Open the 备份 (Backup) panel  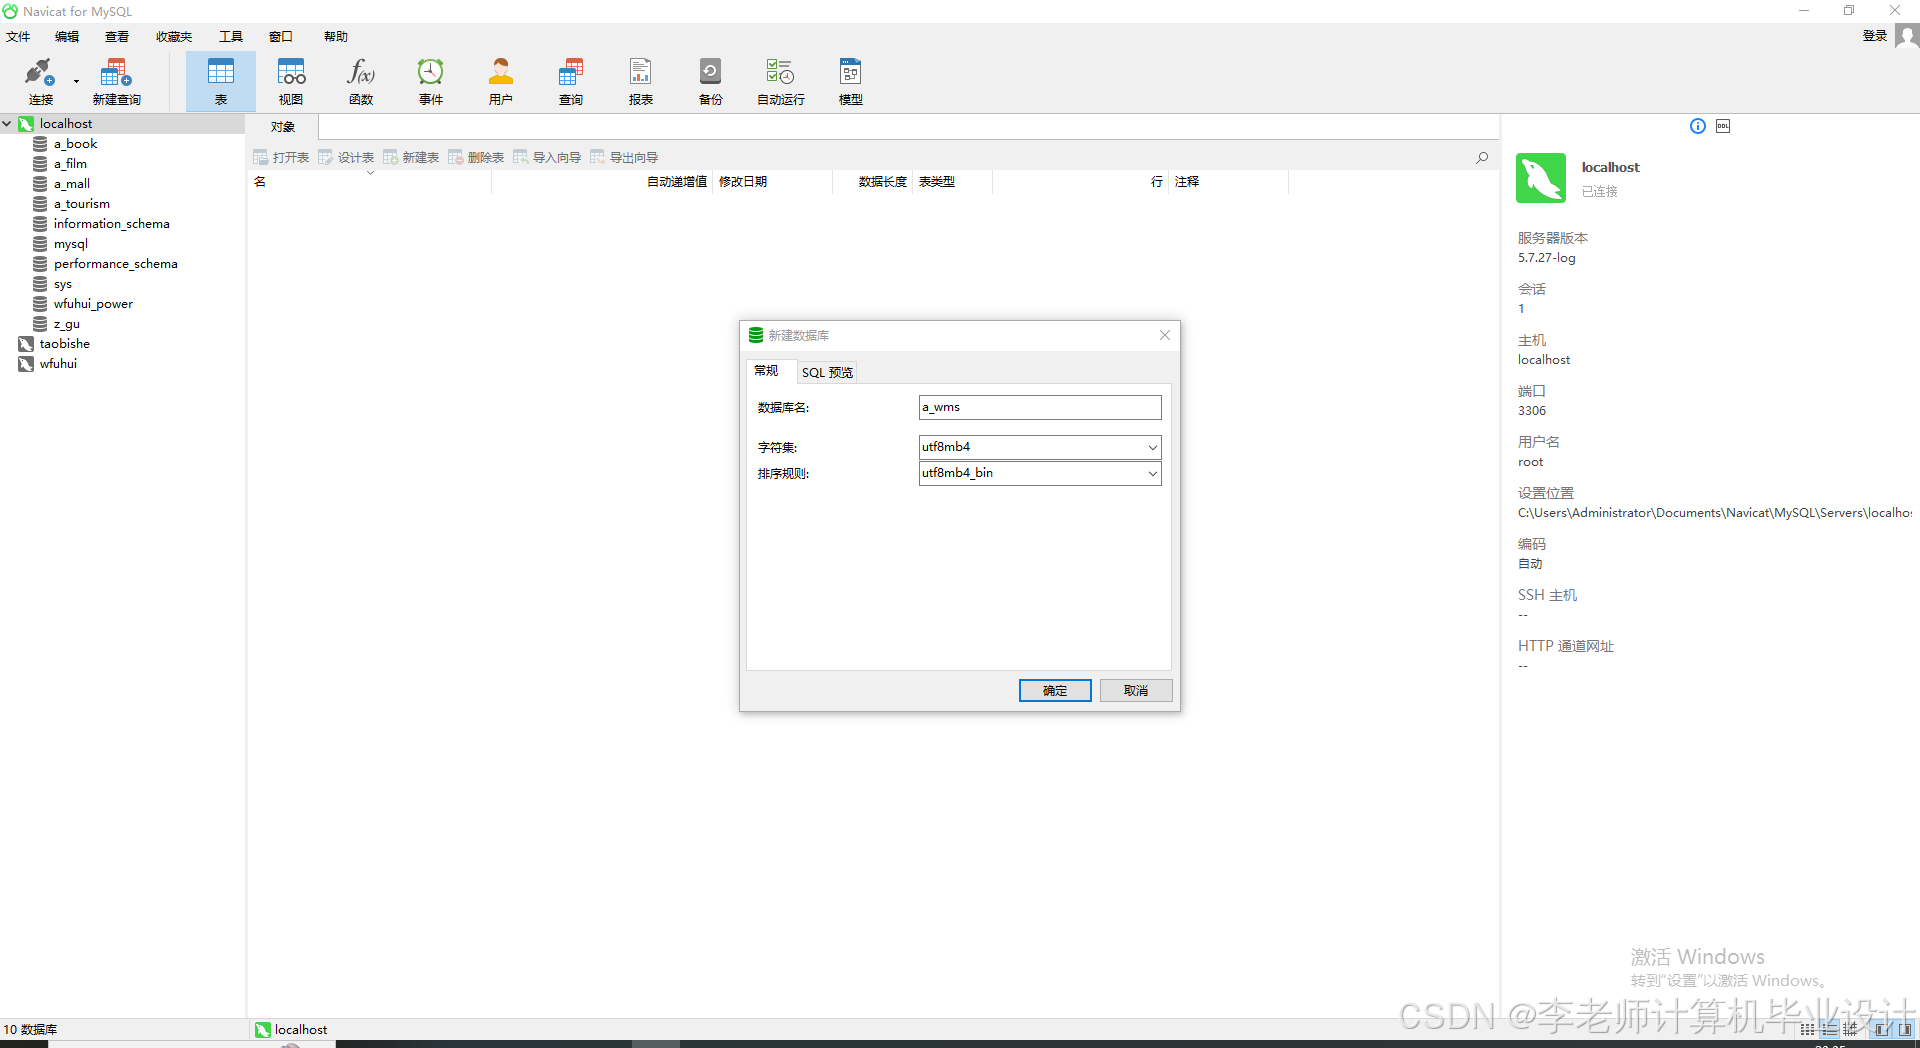coord(710,80)
